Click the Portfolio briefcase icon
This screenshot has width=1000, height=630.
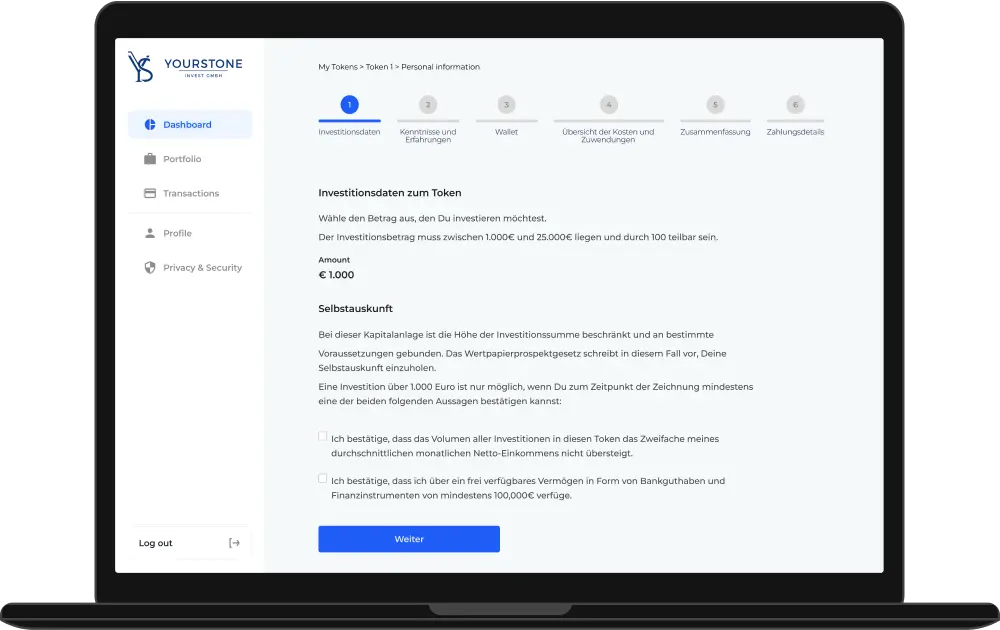(150, 159)
